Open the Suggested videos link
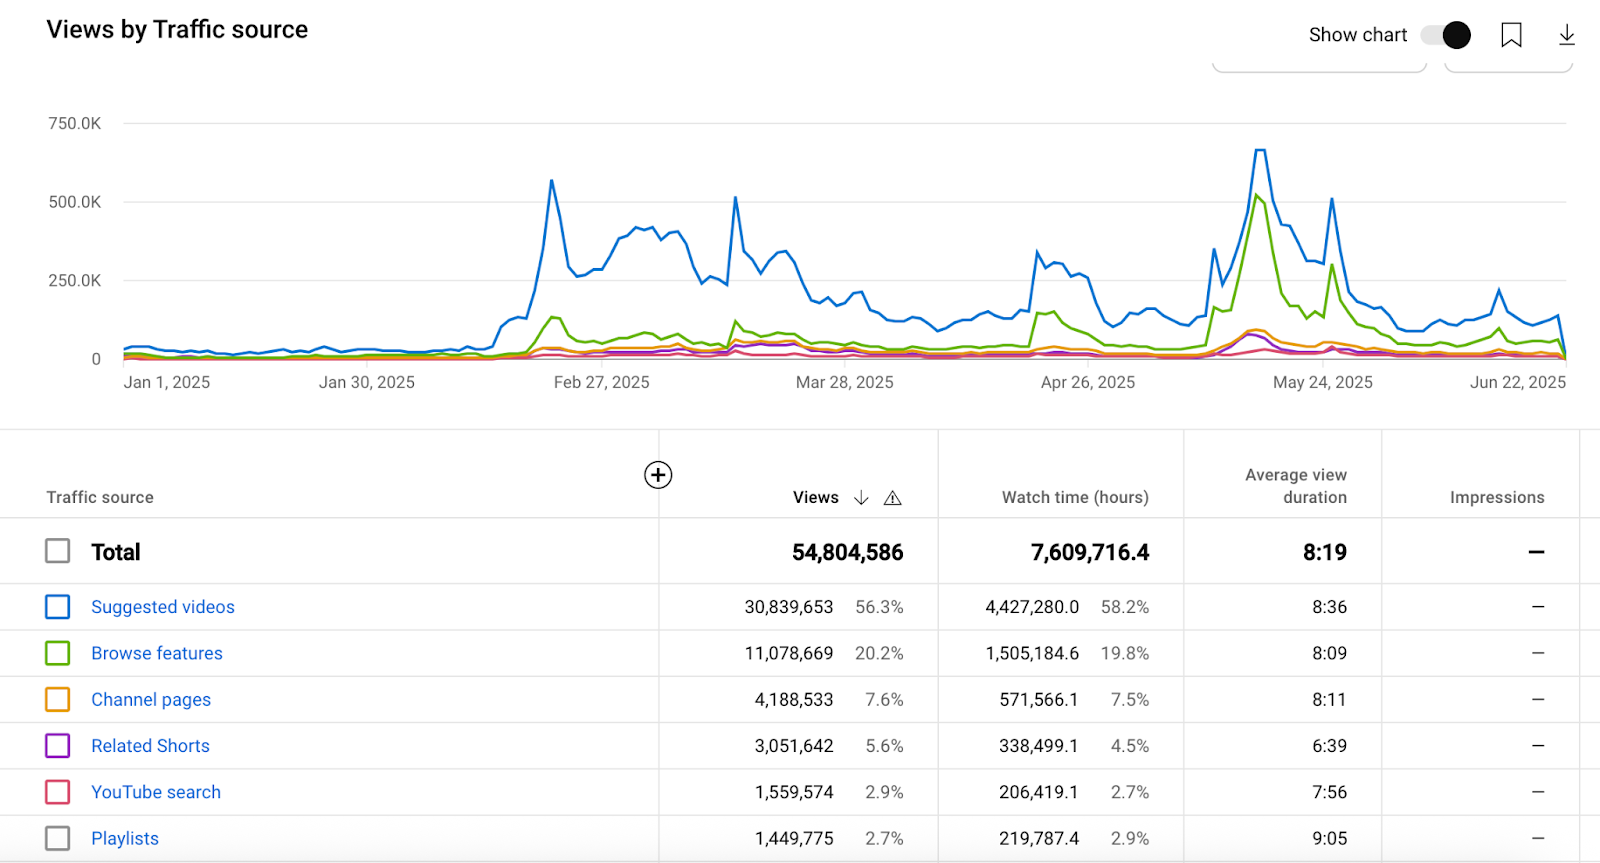This screenshot has height=863, width=1600. 163,607
